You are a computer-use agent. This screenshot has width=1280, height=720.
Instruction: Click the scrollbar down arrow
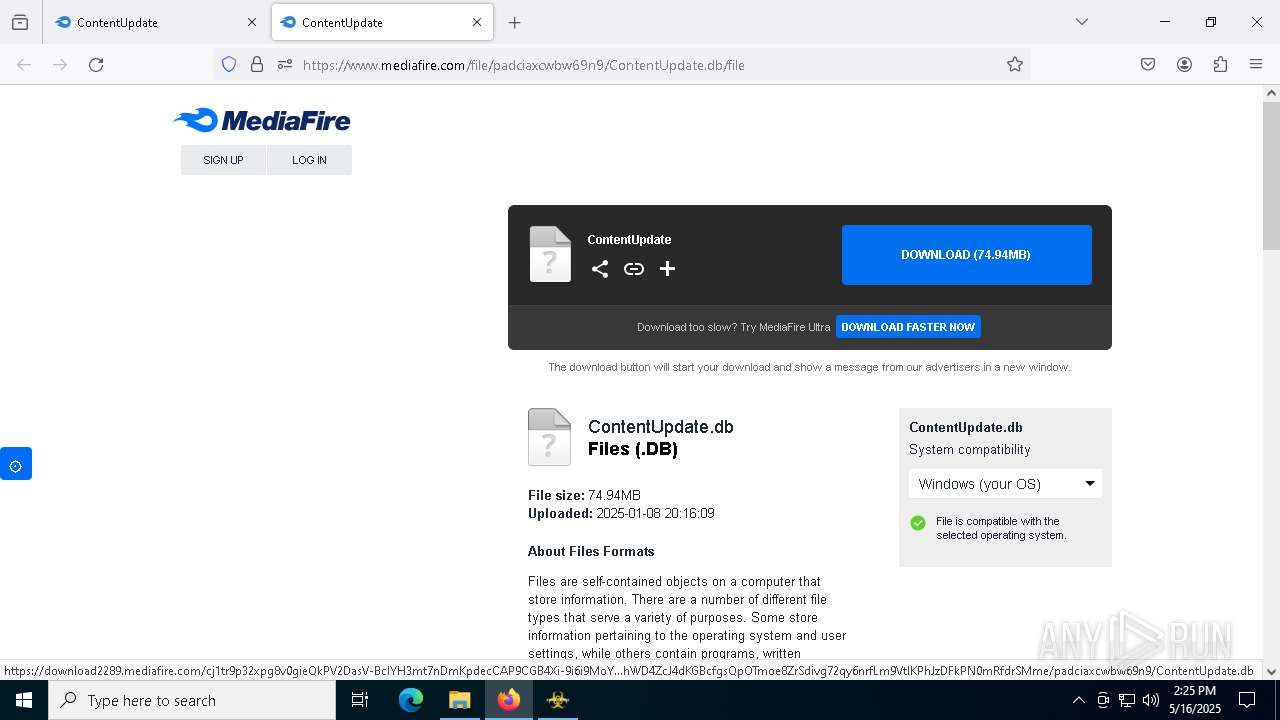[1271, 672]
